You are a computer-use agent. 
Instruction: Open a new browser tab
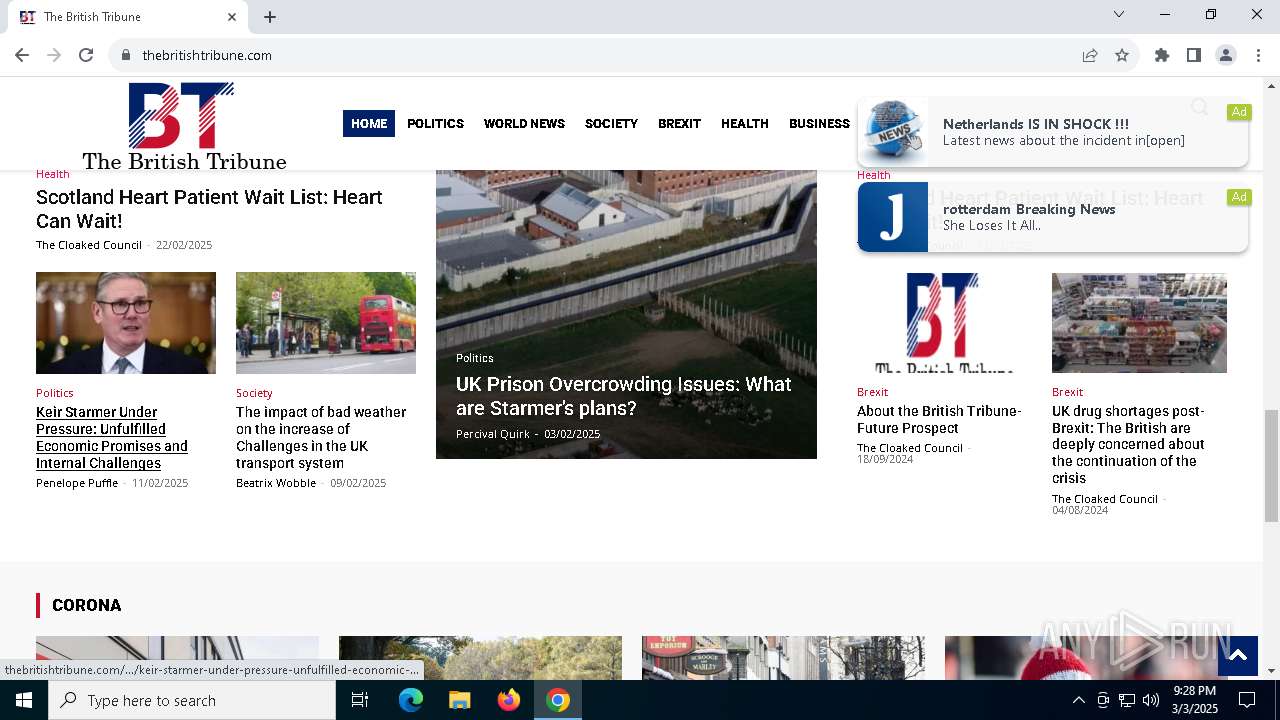tap(270, 17)
